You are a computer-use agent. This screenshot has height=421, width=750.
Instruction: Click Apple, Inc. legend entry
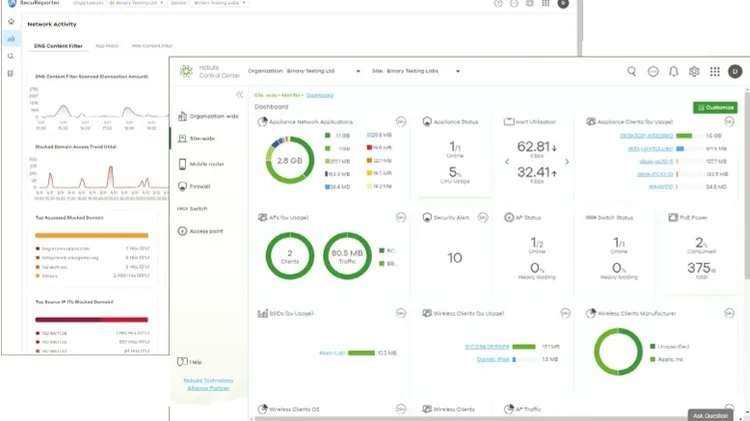(x=673, y=359)
